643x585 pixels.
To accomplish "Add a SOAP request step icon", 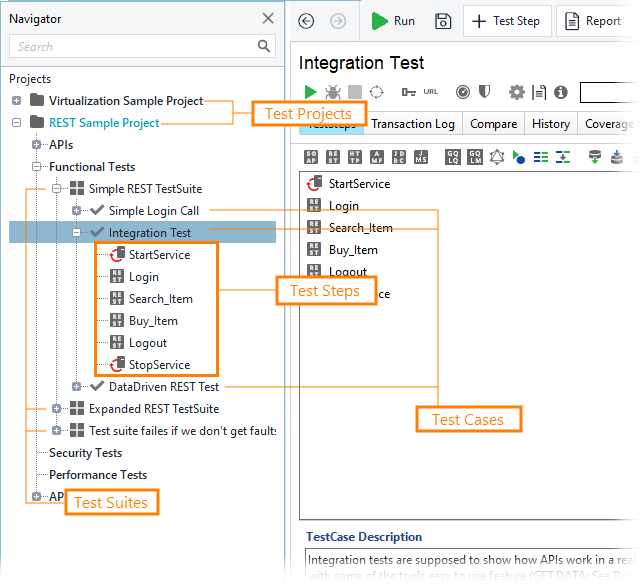I will (x=311, y=157).
